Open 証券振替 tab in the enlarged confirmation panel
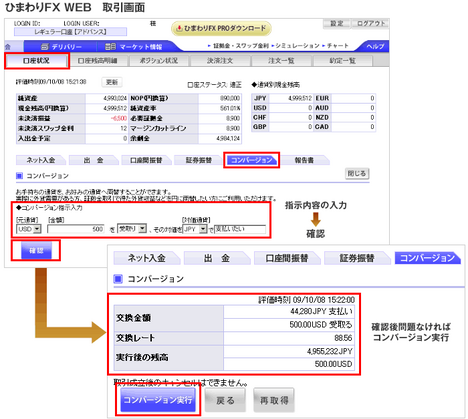 (357, 258)
